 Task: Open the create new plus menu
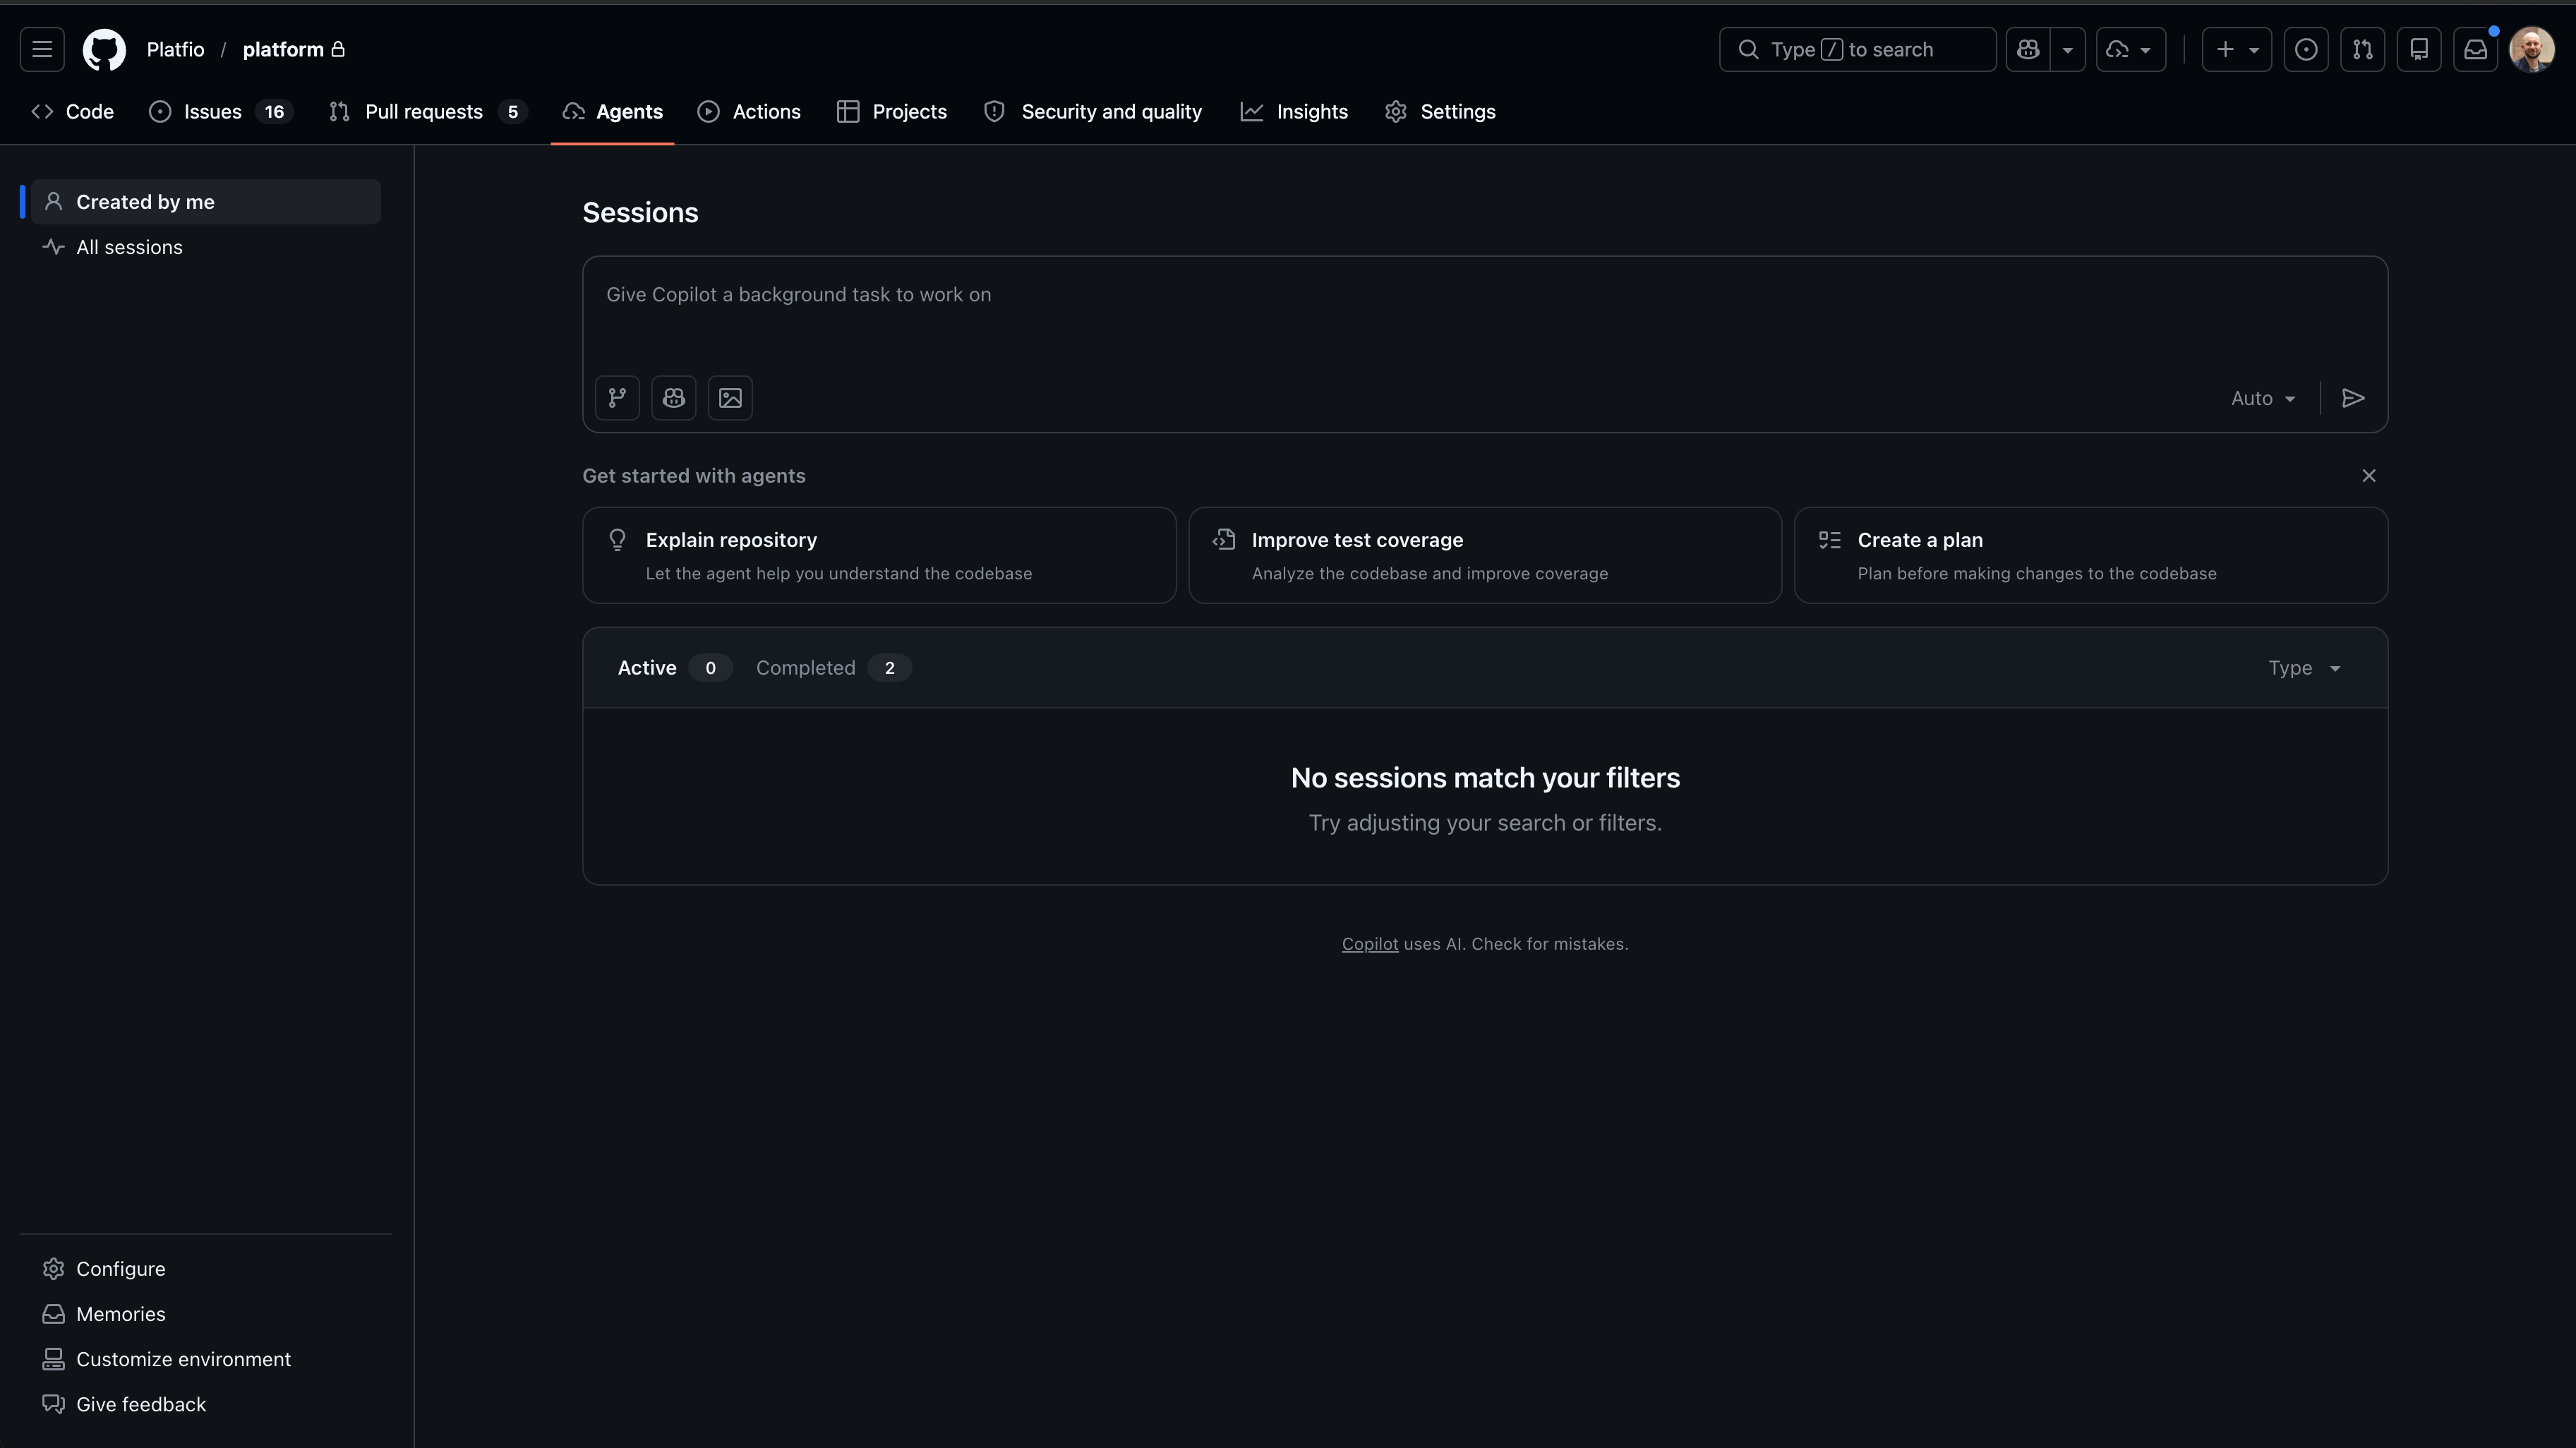2237,49
